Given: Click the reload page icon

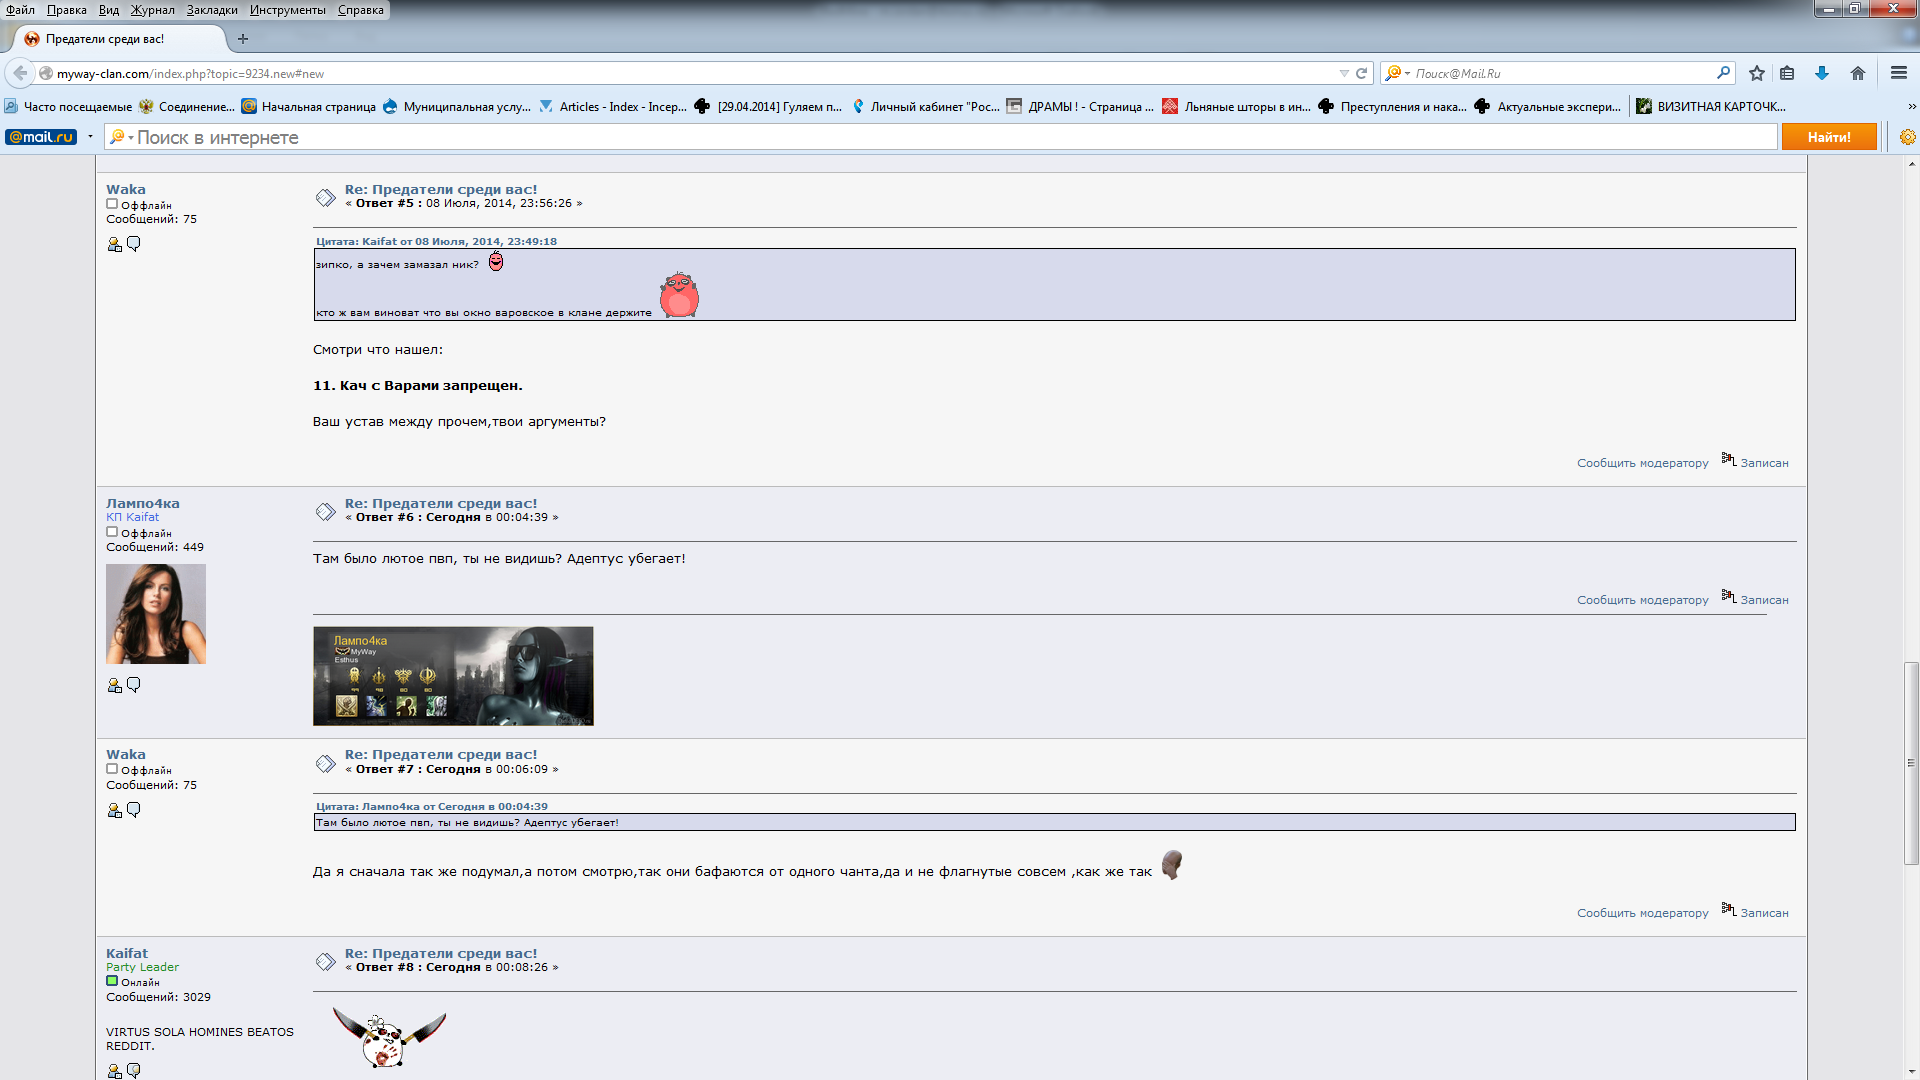Looking at the screenshot, I should tap(1361, 73).
